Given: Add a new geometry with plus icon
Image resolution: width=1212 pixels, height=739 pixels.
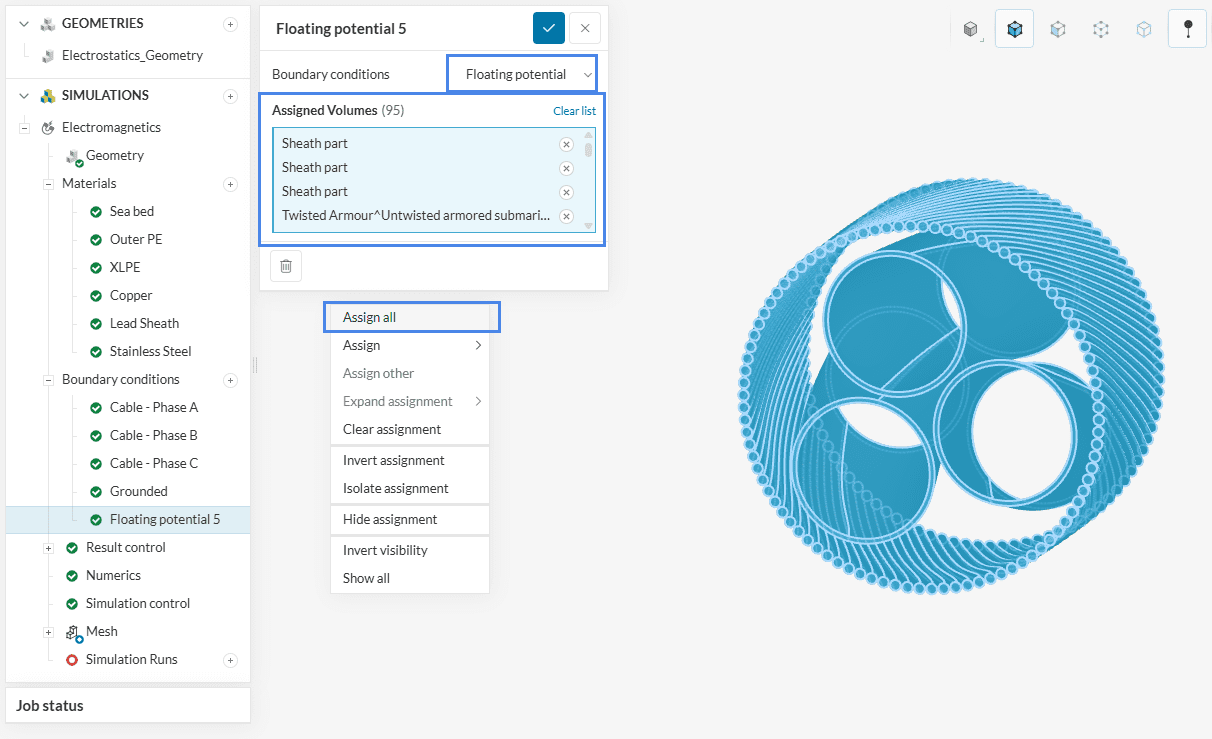Looking at the screenshot, I should [x=230, y=24].
